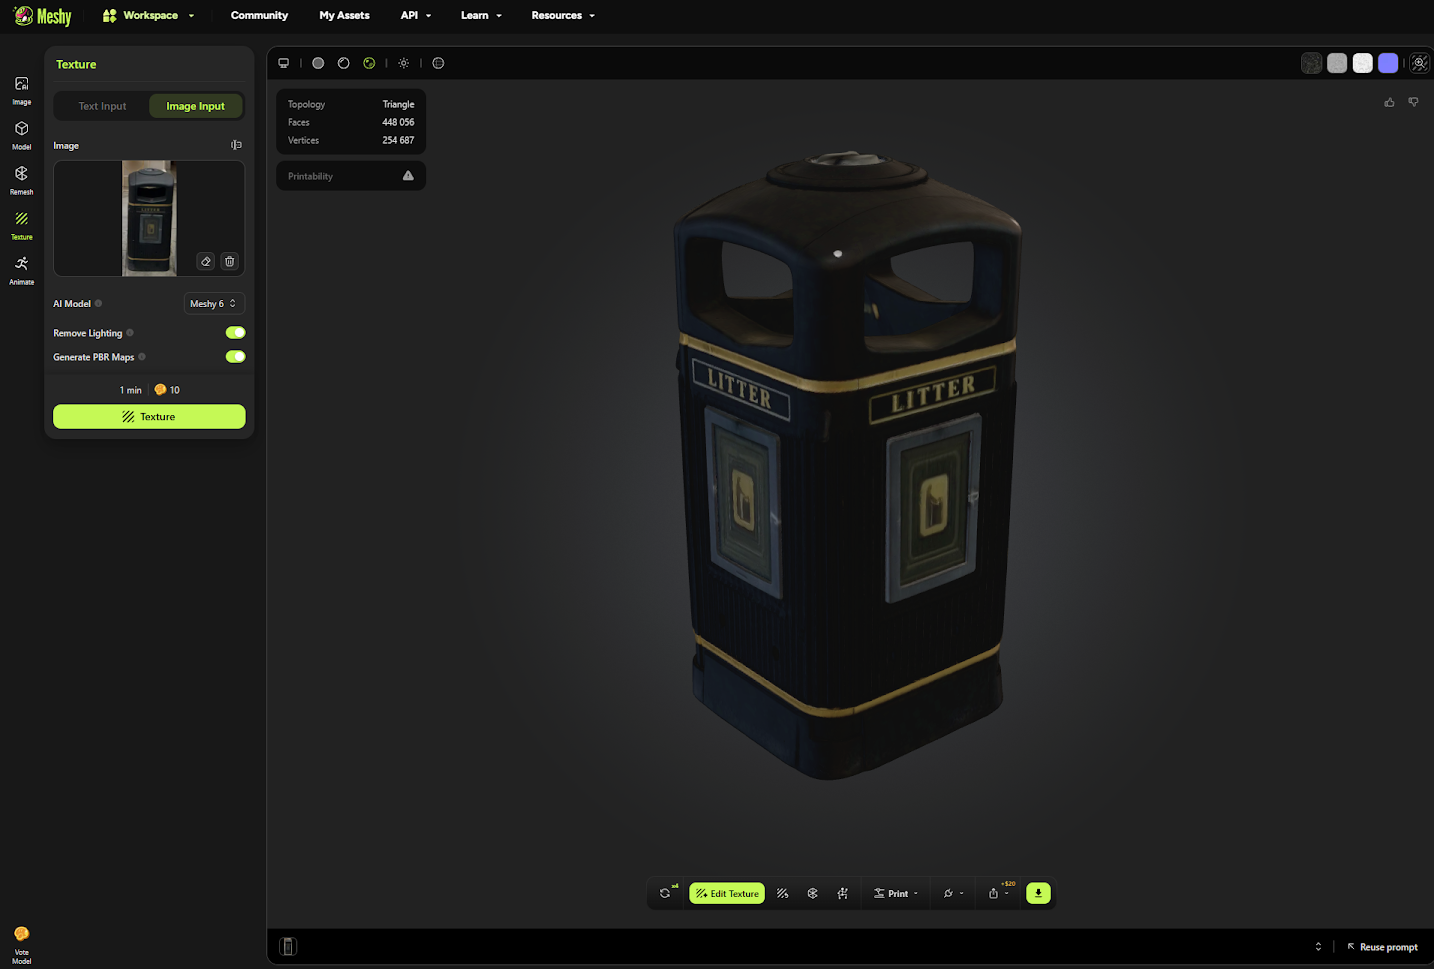Image resolution: width=1434 pixels, height=969 pixels.
Task: Open the Model tool from the sidebar
Action: point(21,133)
